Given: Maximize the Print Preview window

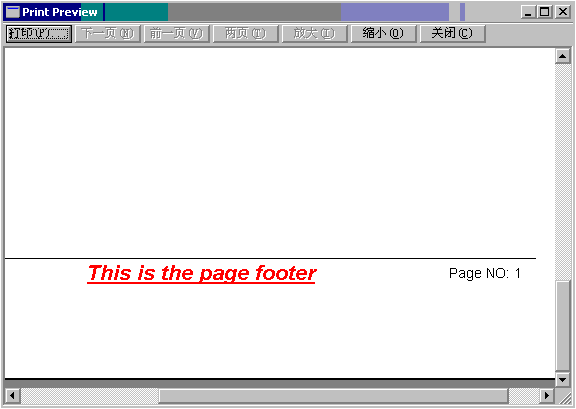Looking at the screenshot, I should tap(545, 12).
